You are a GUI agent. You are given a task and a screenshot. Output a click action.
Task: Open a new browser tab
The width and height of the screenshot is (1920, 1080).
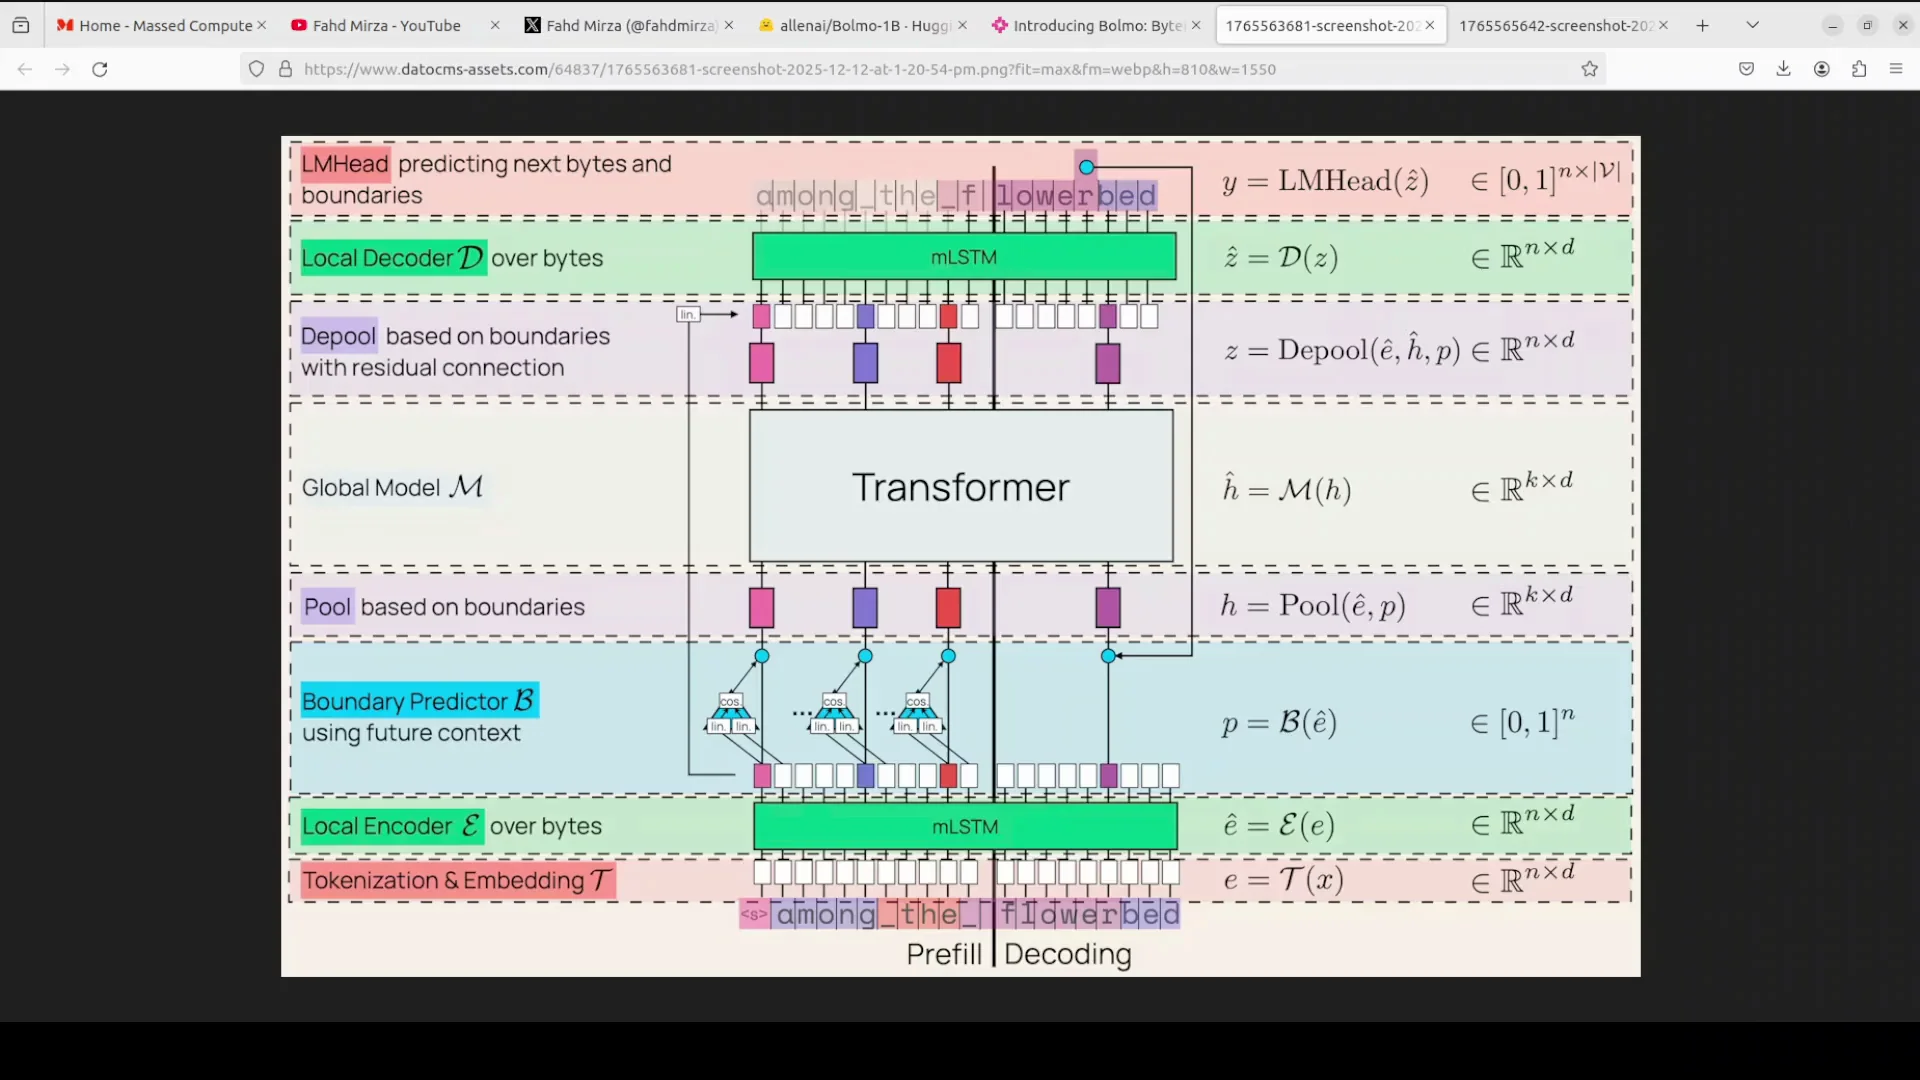tap(1702, 25)
